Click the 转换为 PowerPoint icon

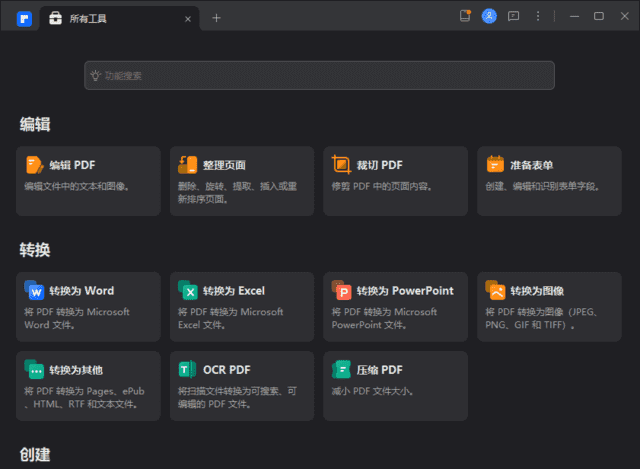[342, 291]
